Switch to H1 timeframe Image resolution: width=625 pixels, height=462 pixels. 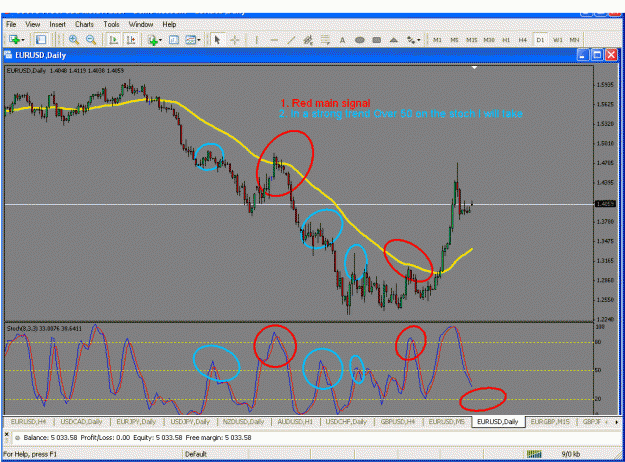pyautogui.click(x=506, y=40)
